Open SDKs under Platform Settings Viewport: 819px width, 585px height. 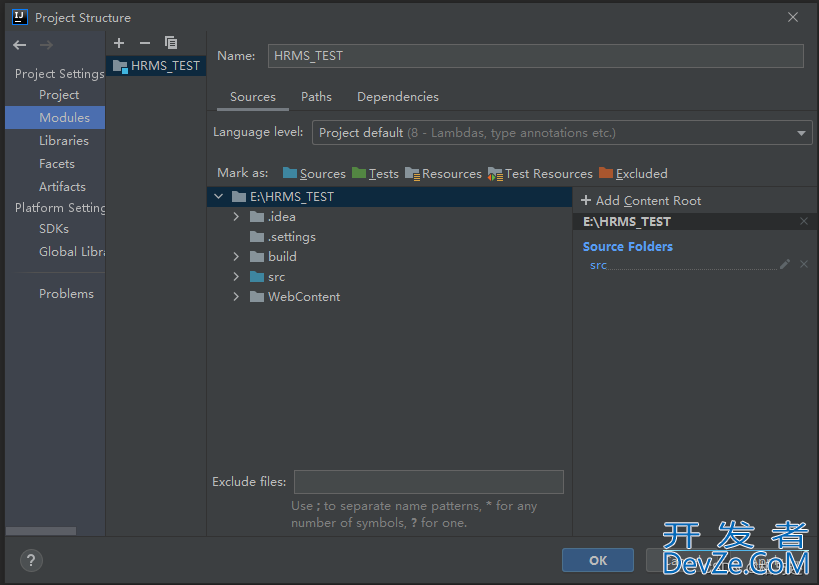tap(54, 229)
